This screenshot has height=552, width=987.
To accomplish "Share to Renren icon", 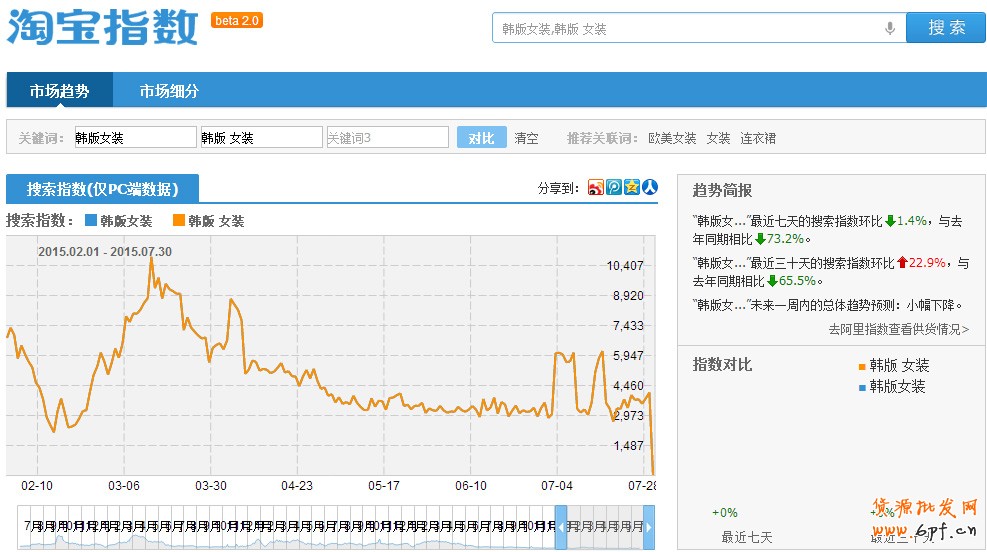I will pyautogui.click(x=650, y=187).
